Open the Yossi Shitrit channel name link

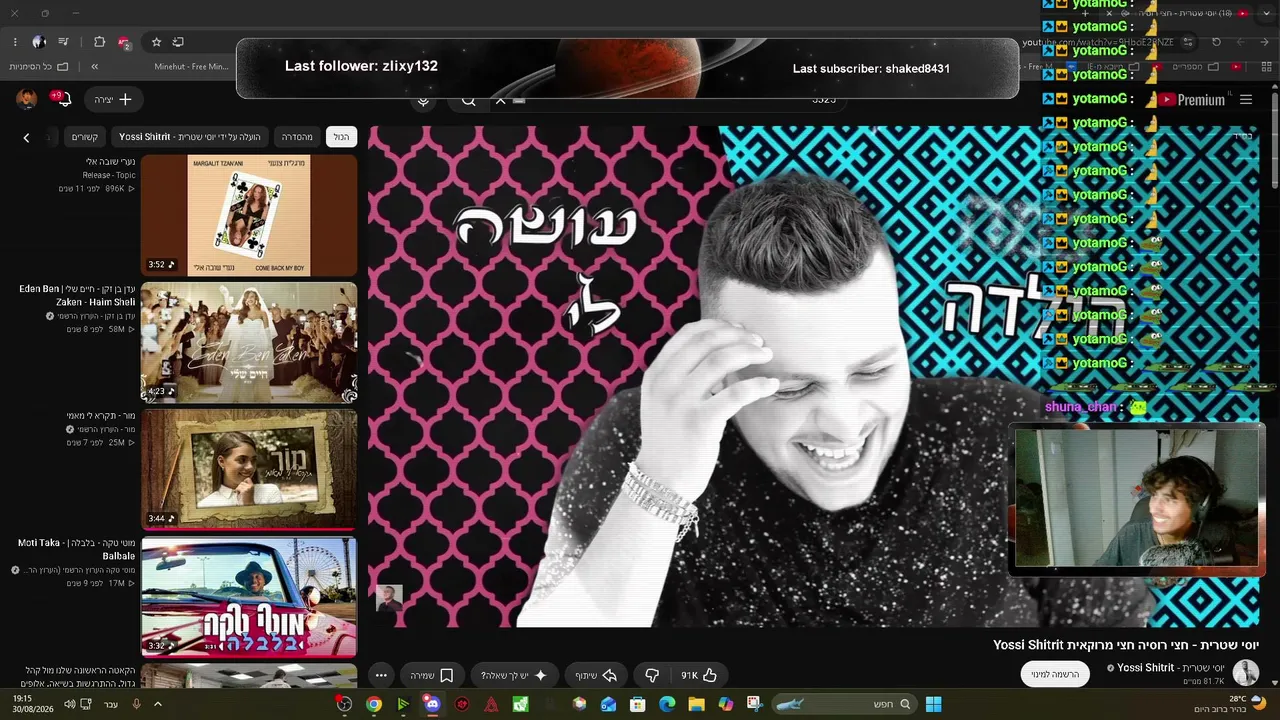coord(1171,668)
